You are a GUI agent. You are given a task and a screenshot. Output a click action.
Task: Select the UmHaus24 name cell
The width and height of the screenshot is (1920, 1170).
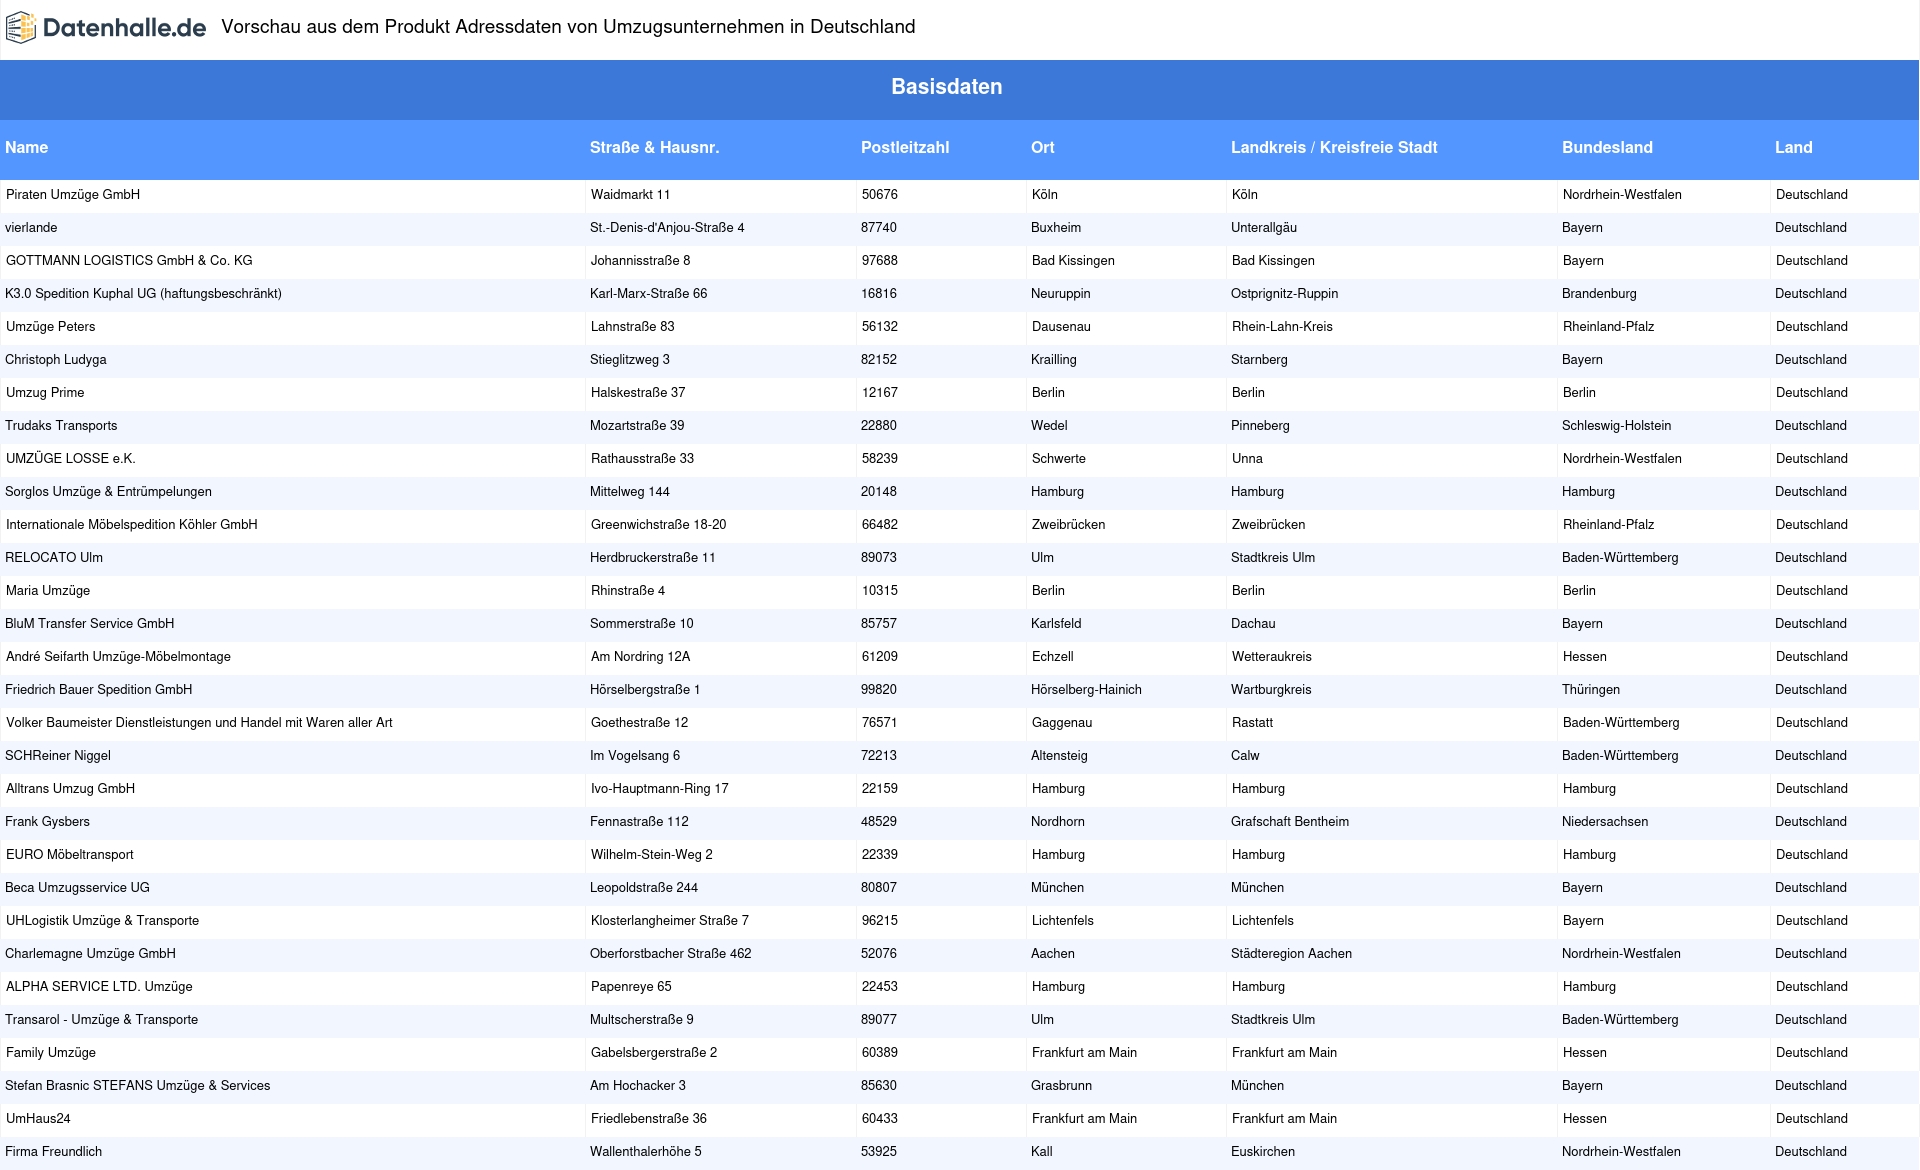tap(38, 1119)
